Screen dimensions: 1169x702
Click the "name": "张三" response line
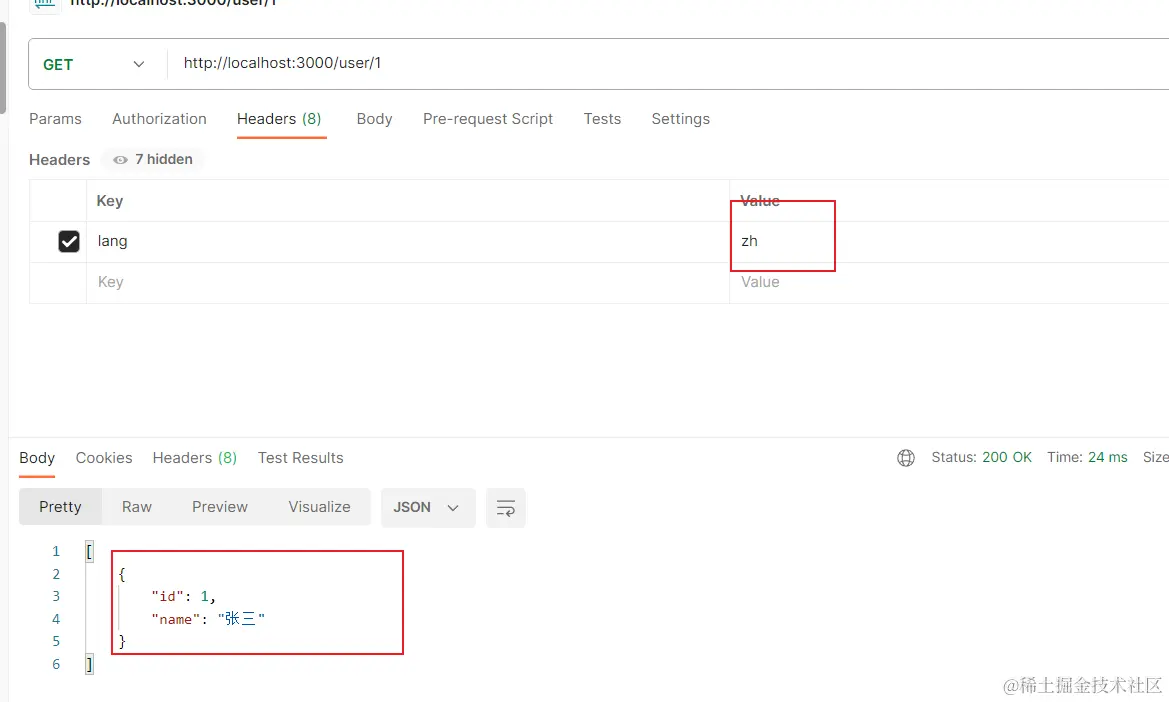tap(208, 619)
